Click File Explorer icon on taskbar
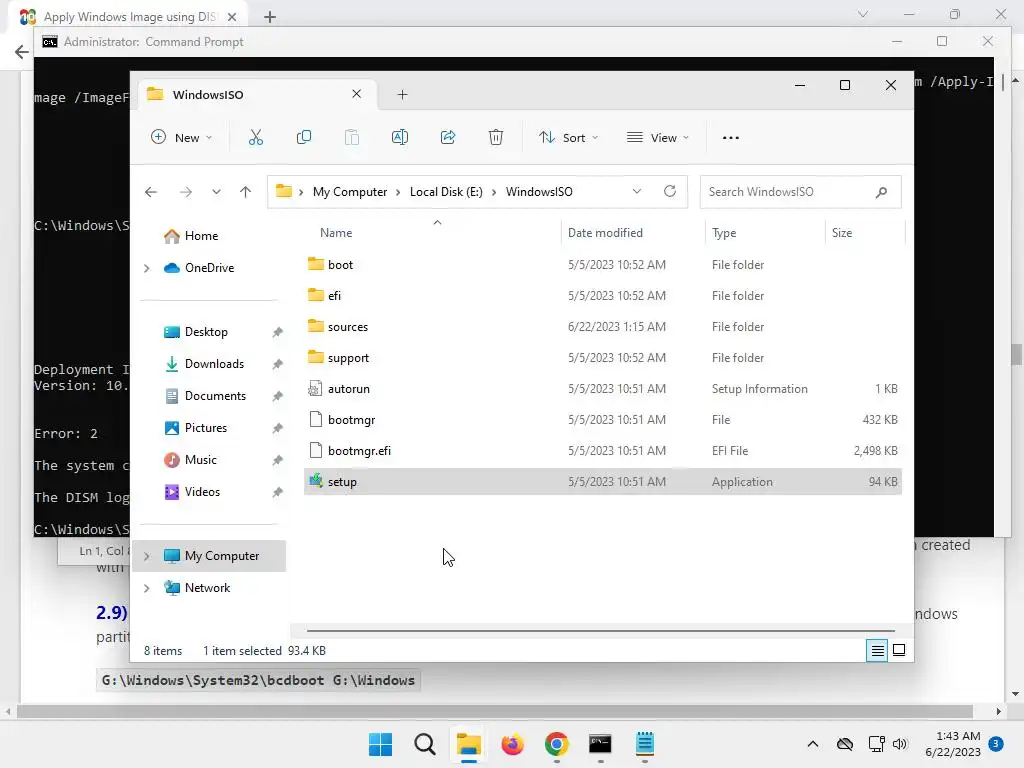This screenshot has width=1024, height=768. [468, 744]
